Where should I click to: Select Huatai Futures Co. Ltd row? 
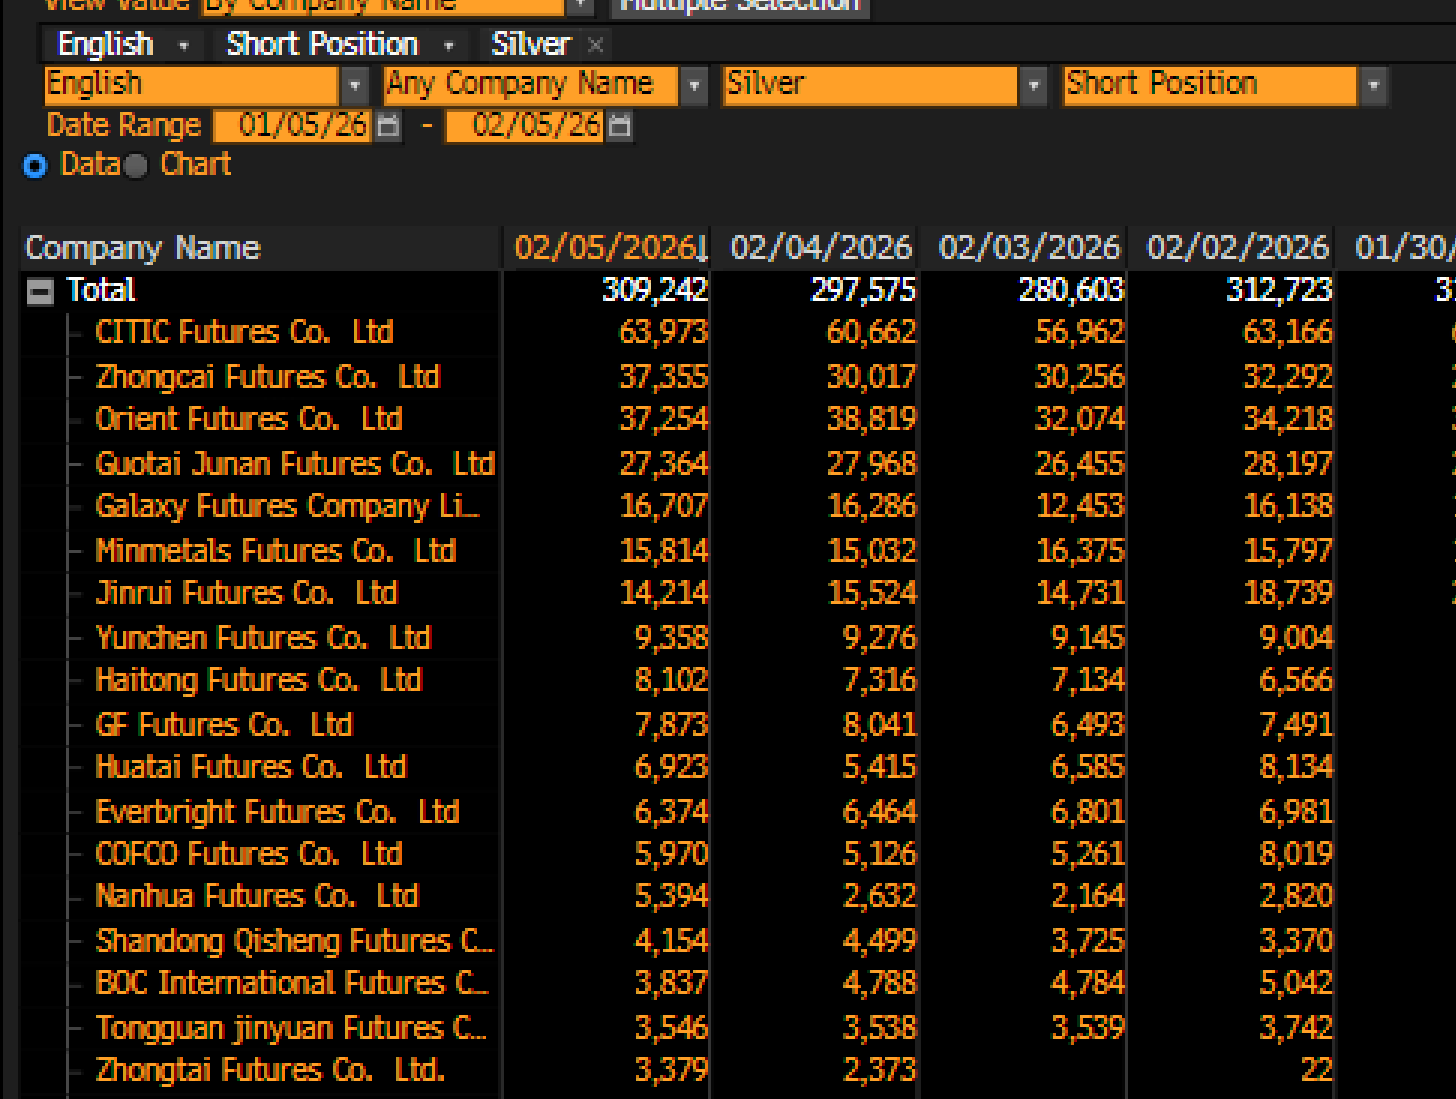coord(251,767)
